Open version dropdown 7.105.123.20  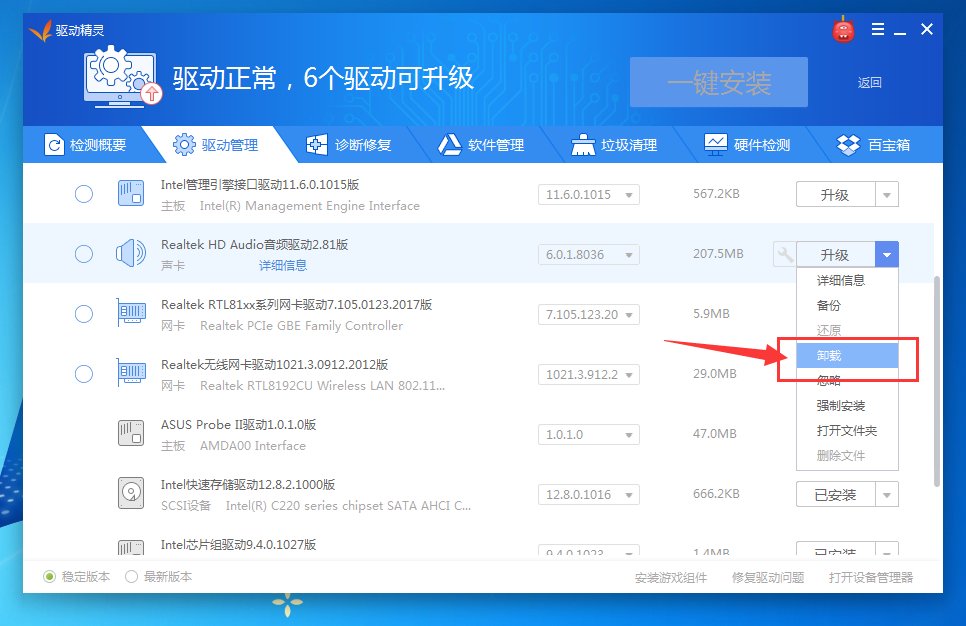588,314
